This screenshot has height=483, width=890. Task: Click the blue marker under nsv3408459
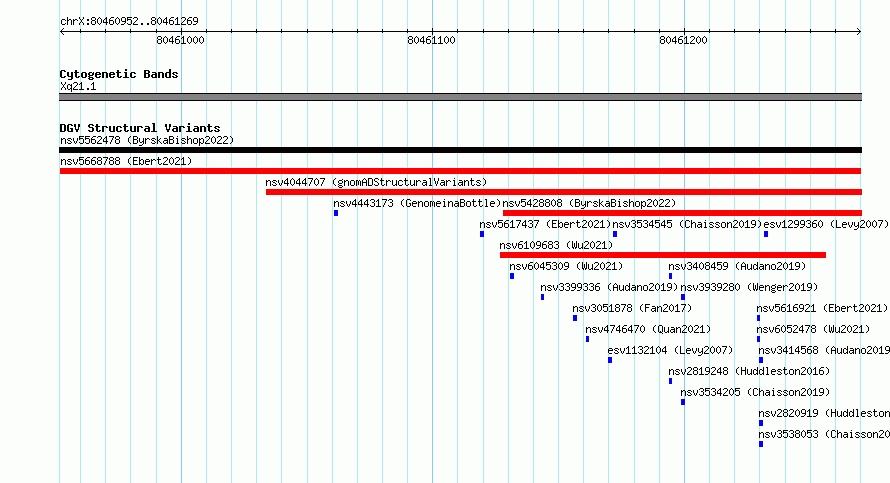(670, 276)
